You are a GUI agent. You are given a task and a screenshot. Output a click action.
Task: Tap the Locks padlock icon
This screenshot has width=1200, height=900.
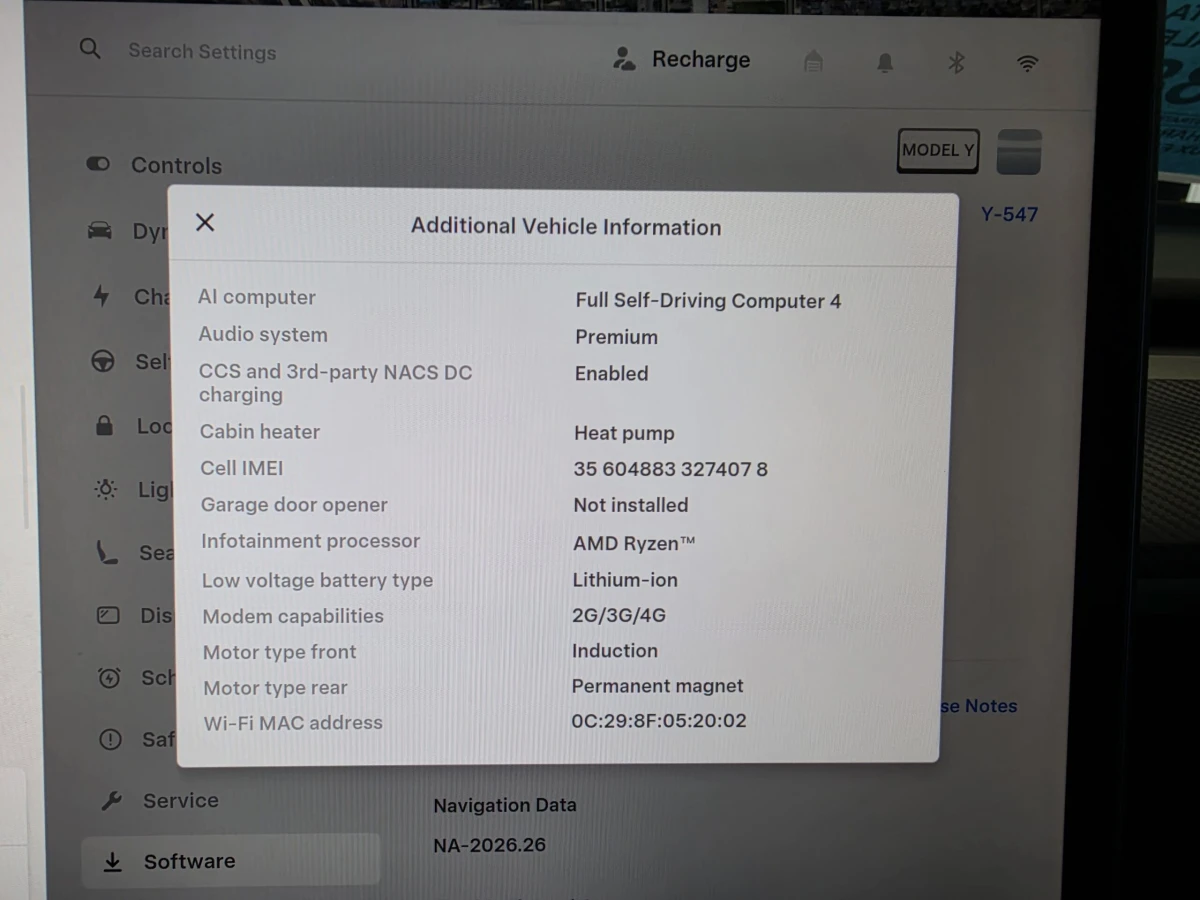[104, 426]
